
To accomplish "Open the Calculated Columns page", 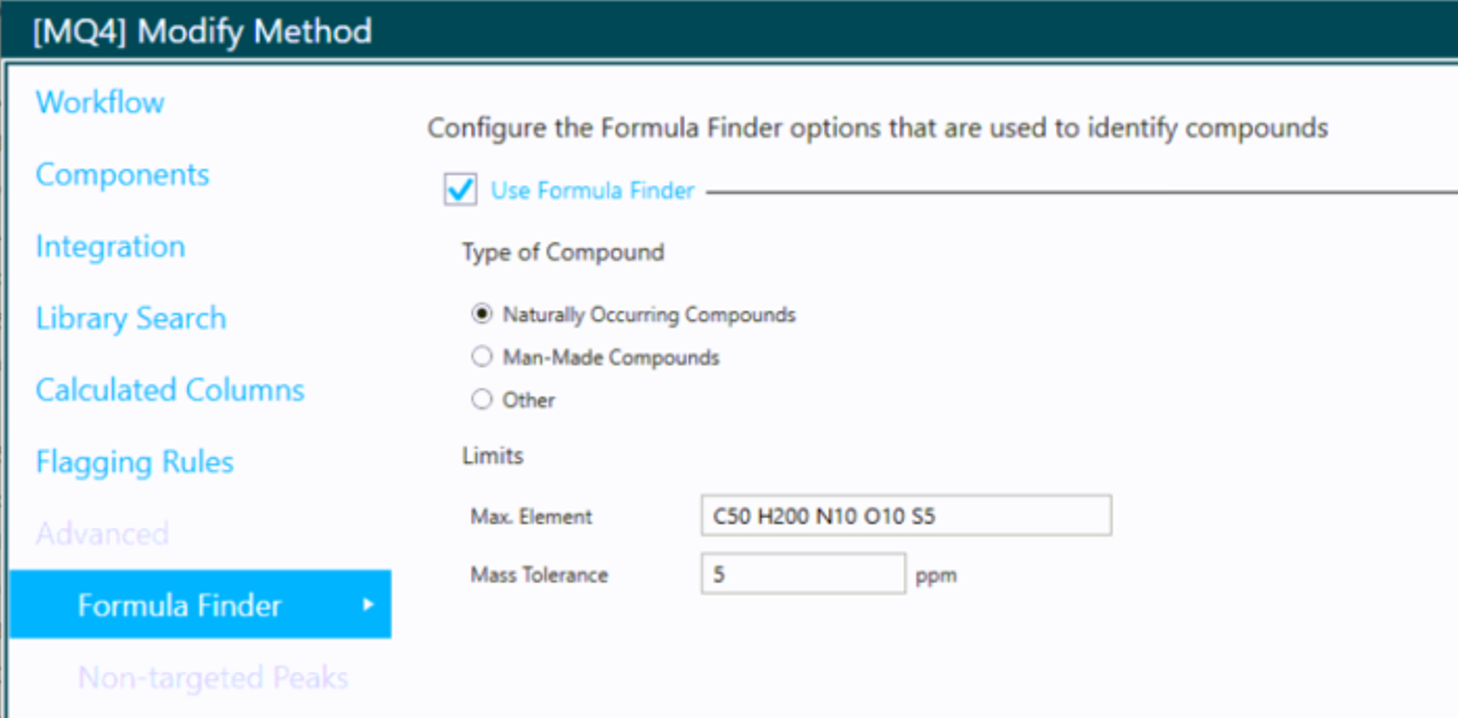I will [170, 390].
